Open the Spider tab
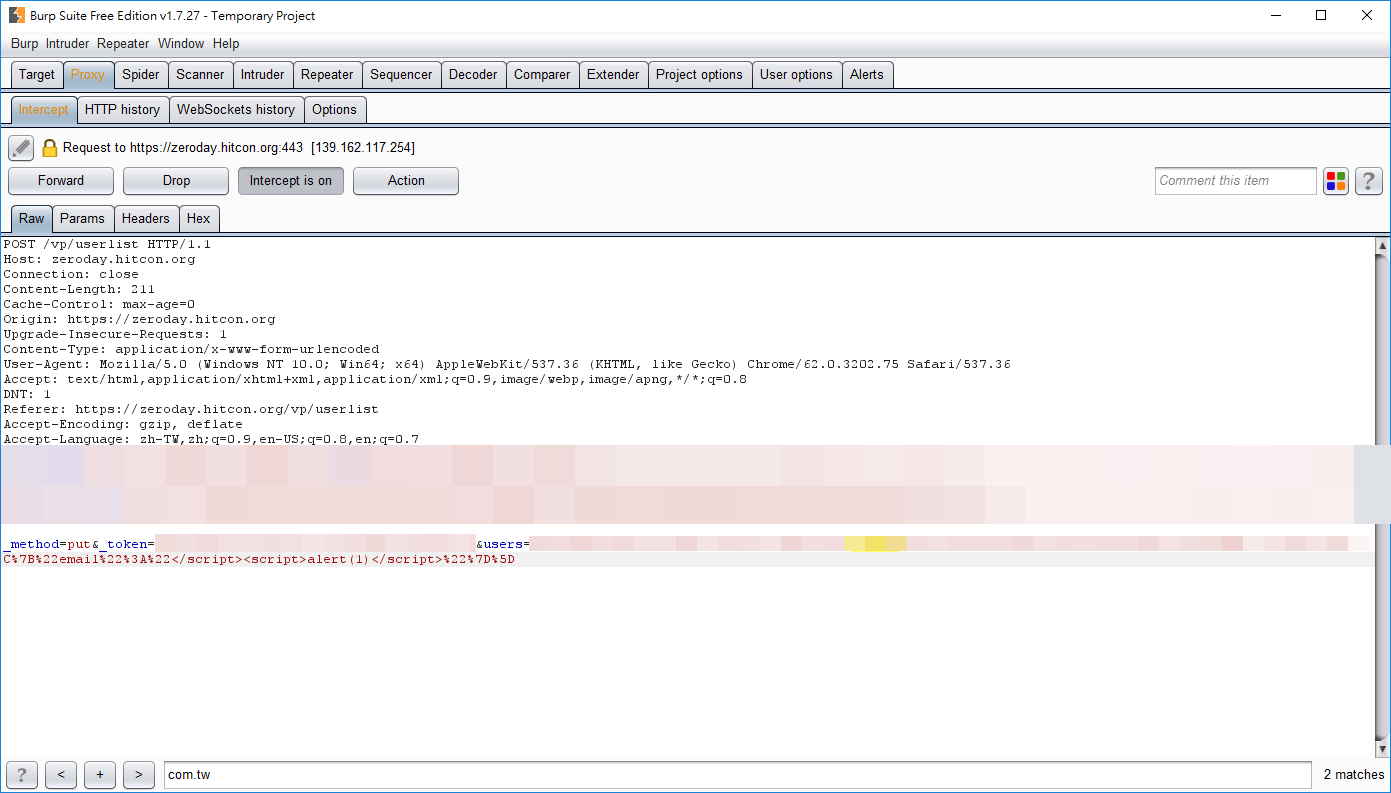This screenshot has width=1391, height=793. (x=141, y=75)
